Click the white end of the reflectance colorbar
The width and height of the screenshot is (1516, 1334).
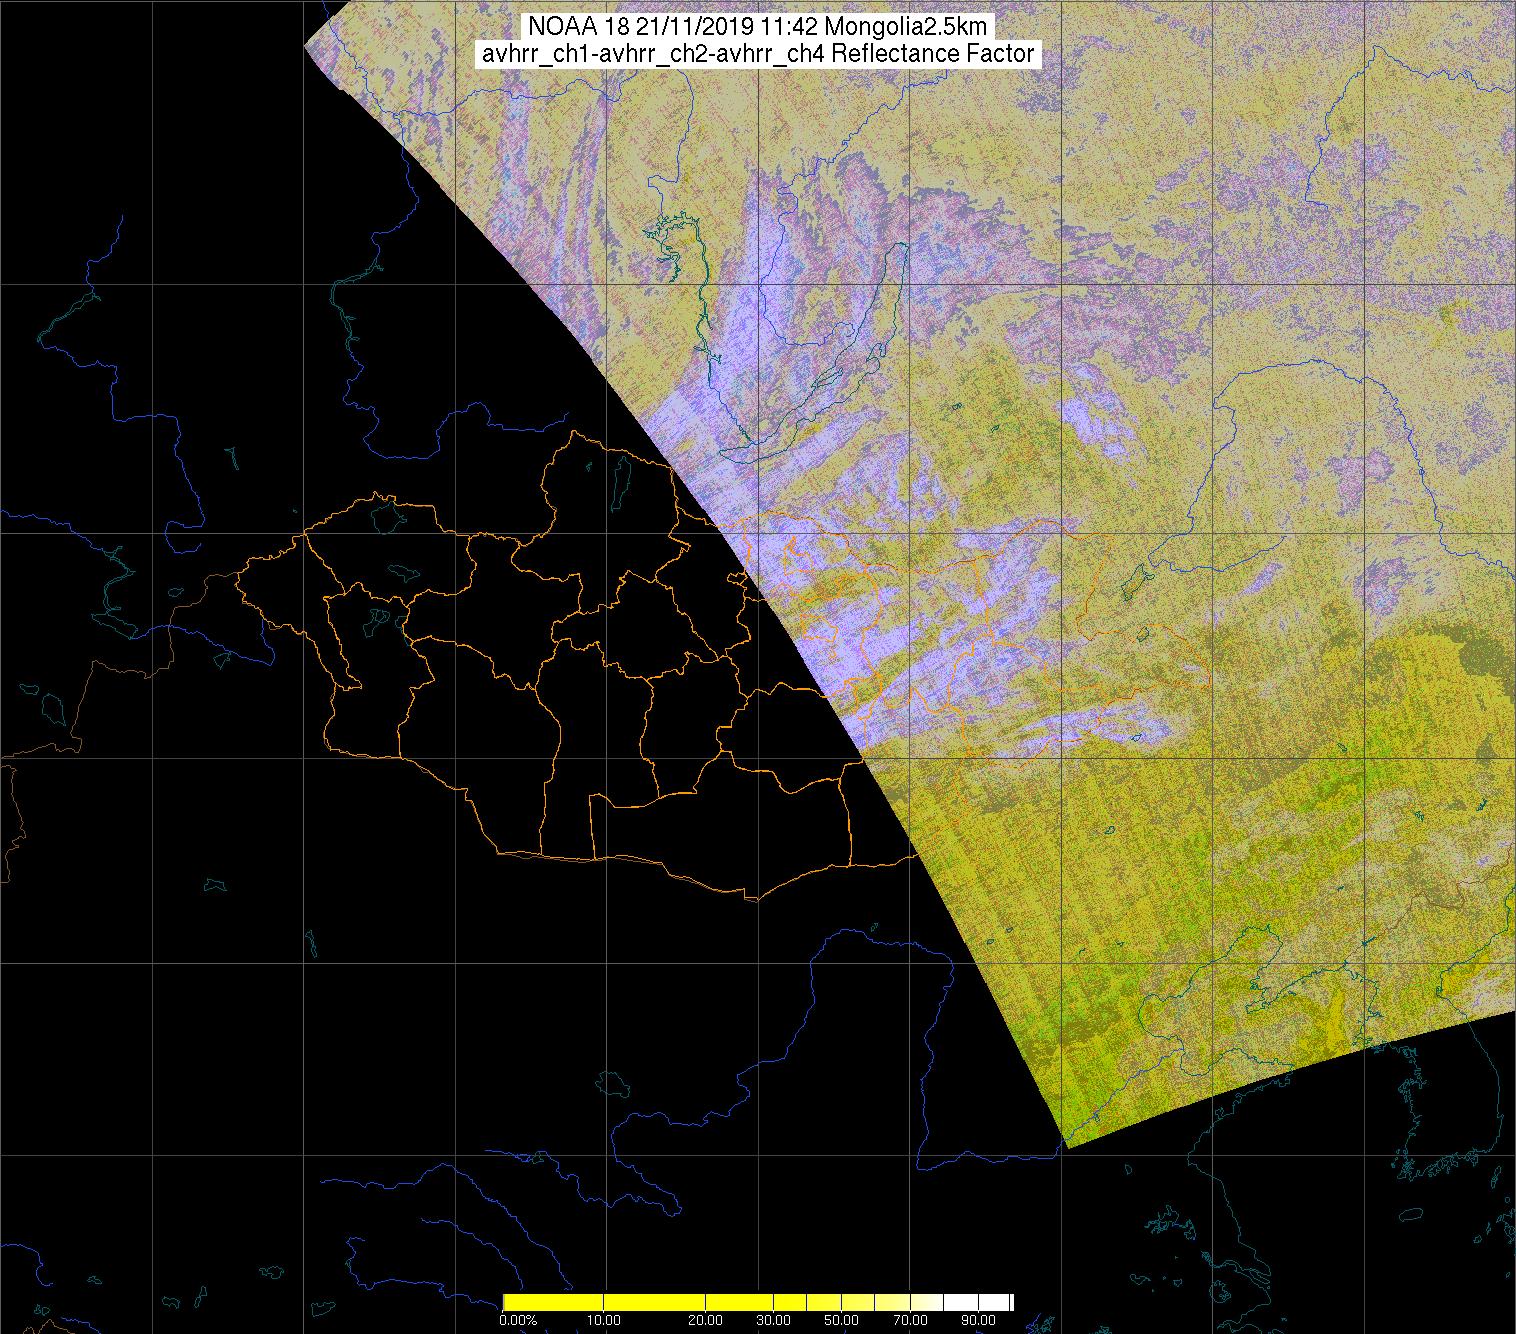coord(977,1302)
